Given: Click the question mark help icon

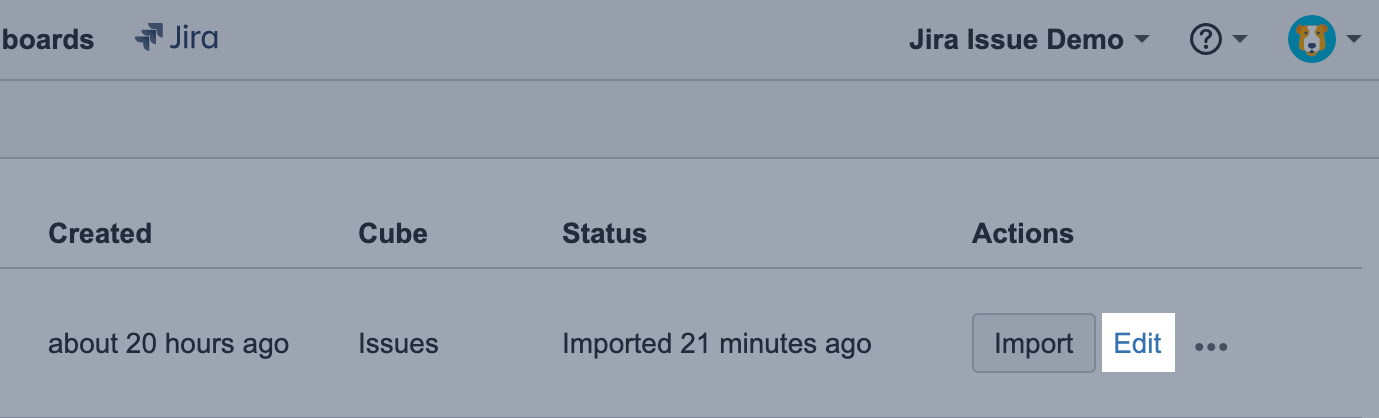Looking at the screenshot, I should tap(1207, 40).
